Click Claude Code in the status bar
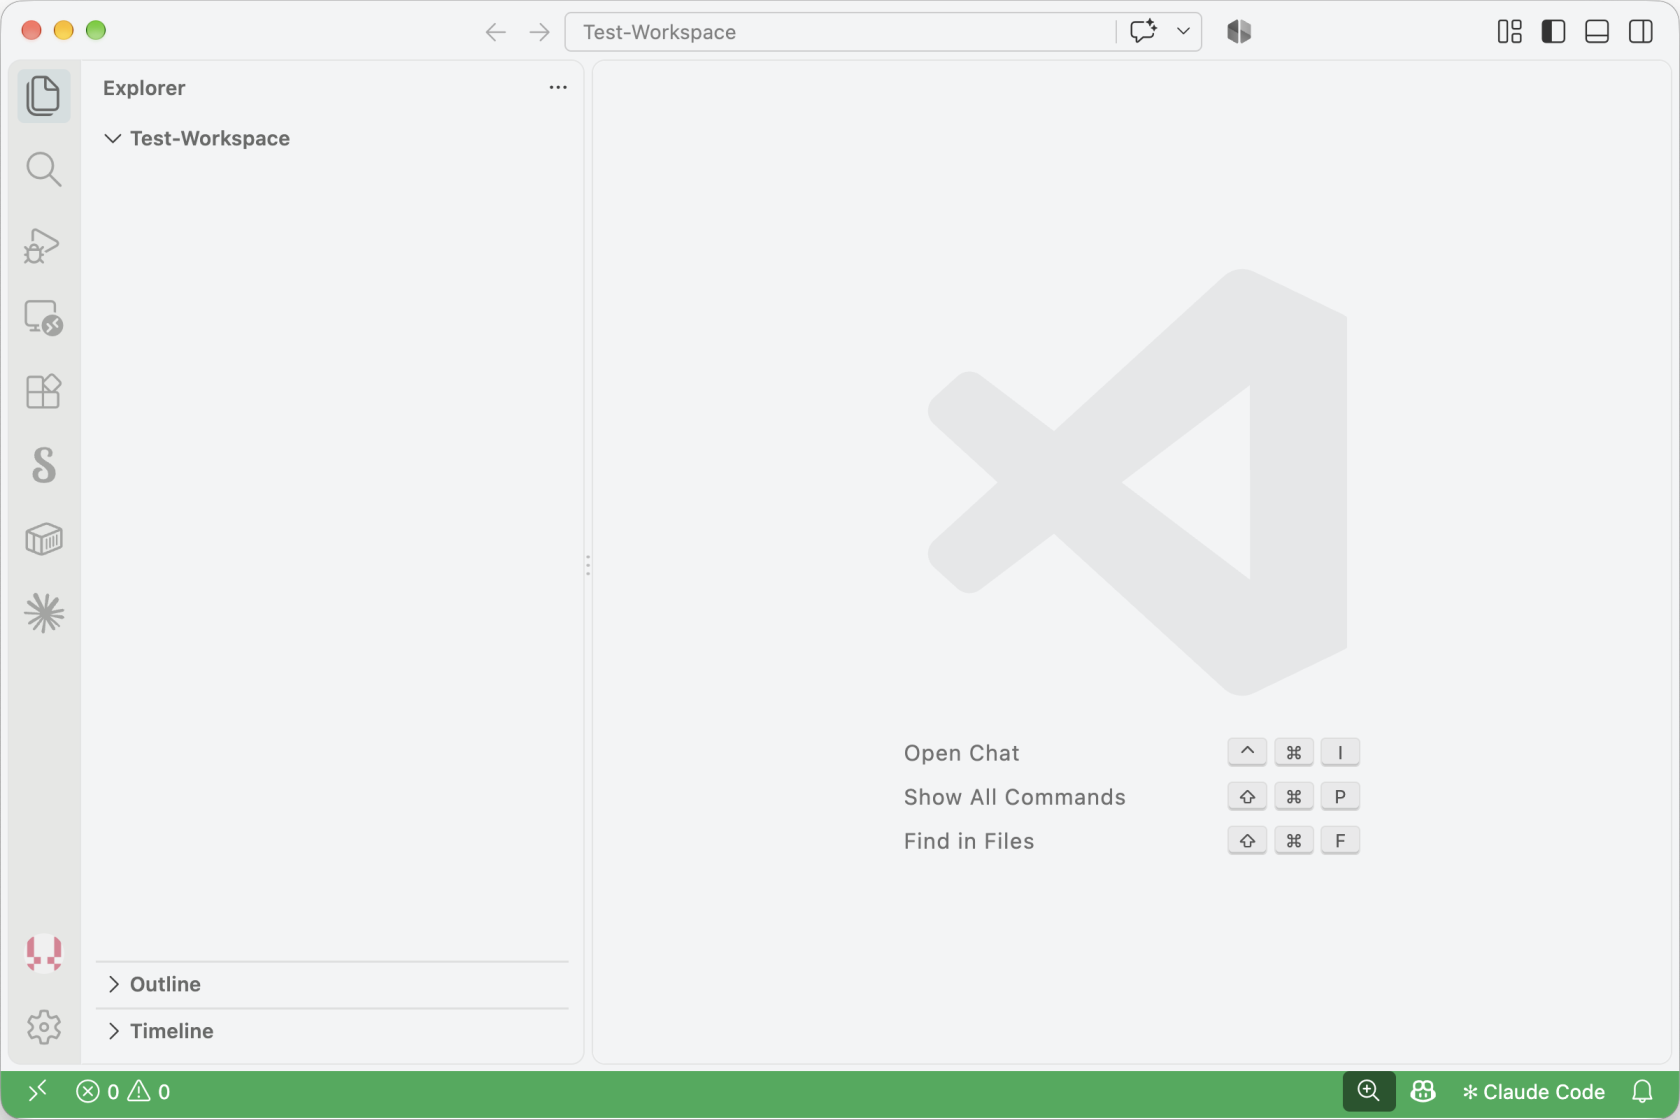This screenshot has width=1680, height=1120. (1533, 1092)
